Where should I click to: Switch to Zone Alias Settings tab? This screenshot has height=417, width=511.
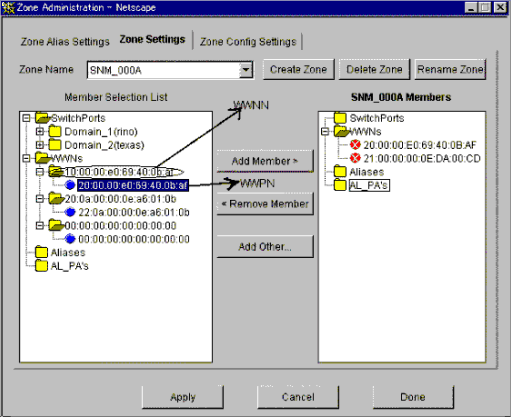pos(65,42)
